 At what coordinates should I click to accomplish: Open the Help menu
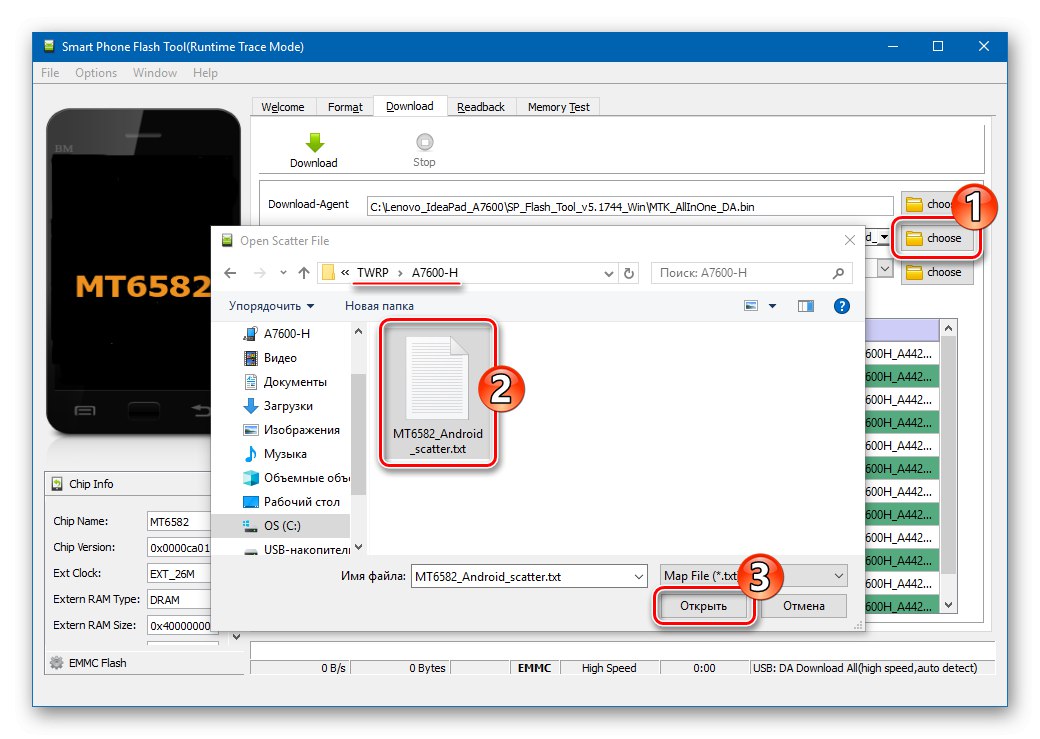pyautogui.click(x=206, y=73)
